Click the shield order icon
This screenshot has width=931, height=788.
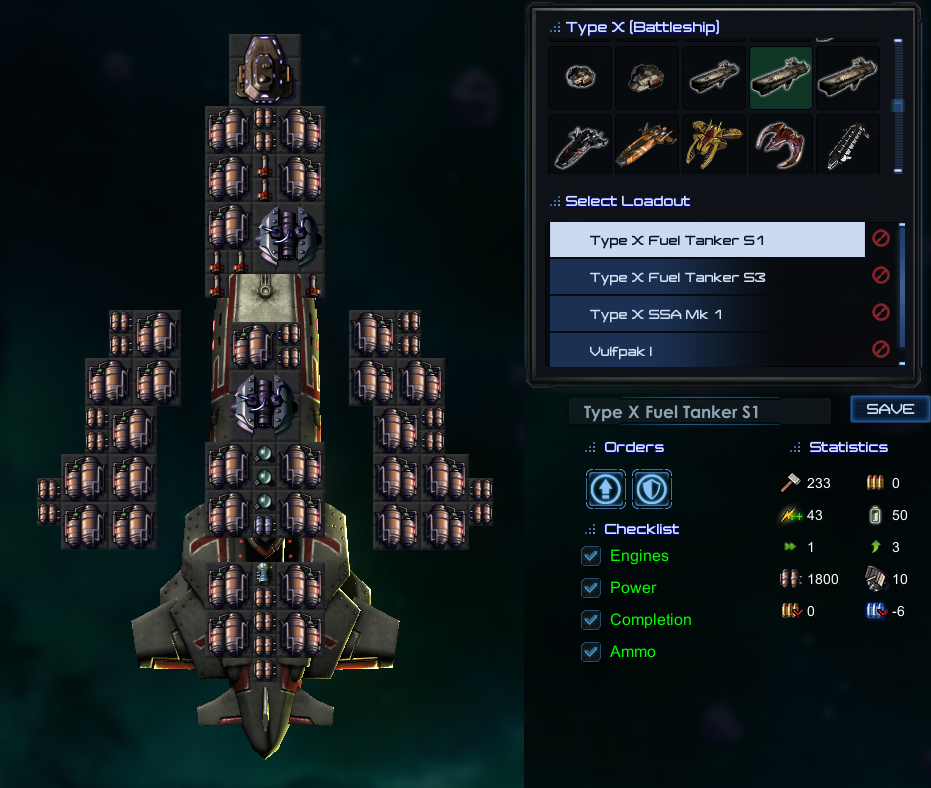click(x=652, y=489)
